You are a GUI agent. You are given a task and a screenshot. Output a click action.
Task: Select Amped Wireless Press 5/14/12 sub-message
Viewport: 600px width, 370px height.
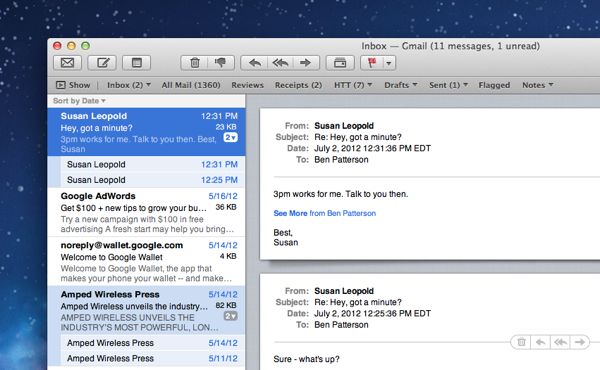tap(152, 343)
